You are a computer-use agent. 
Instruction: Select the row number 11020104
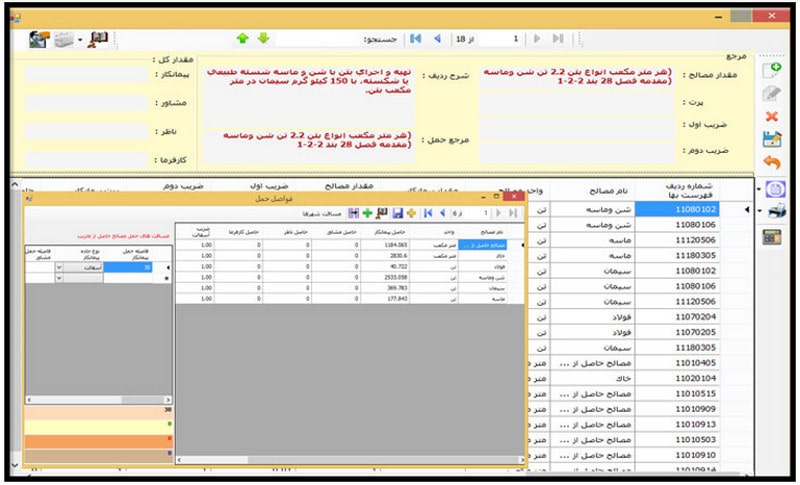(x=677, y=378)
